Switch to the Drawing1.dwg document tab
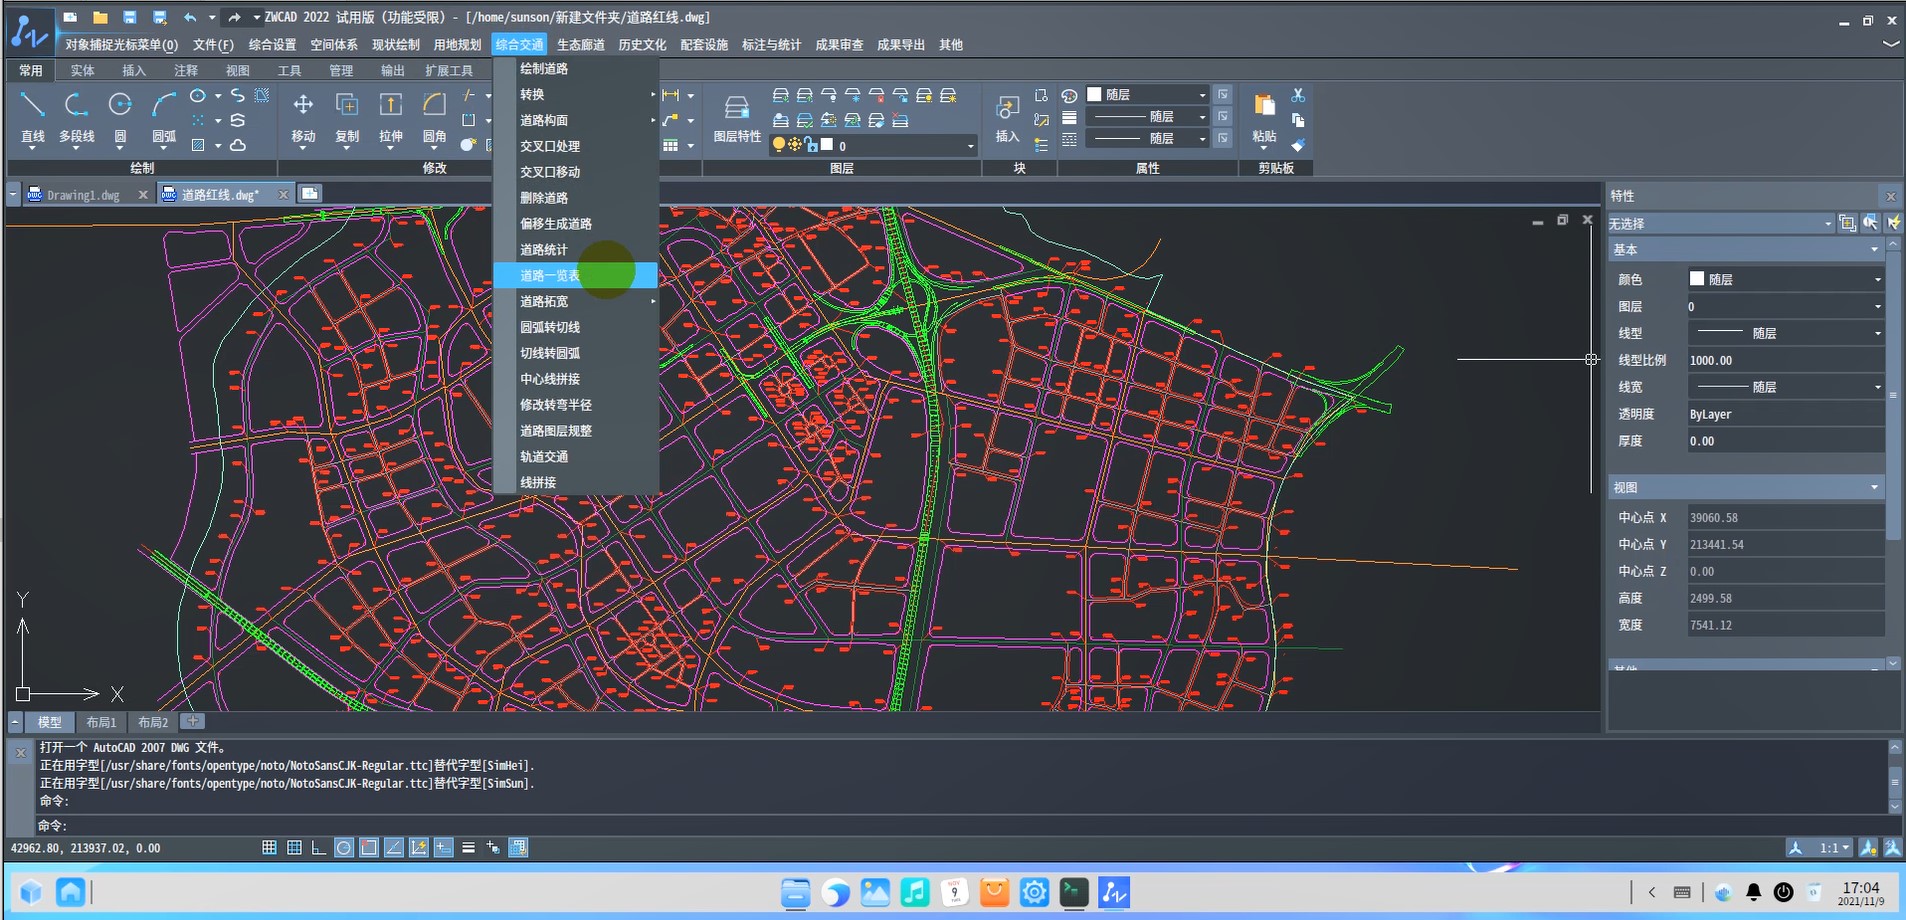This screenshot has height=920, width=1906. pos(82,195)
